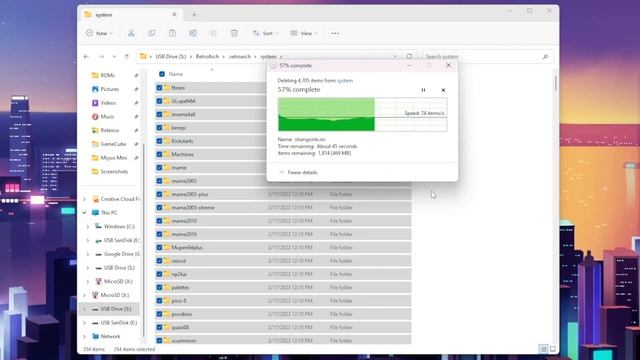
Task: Open address bar history dropdown
Action: (x=395, y=56)
